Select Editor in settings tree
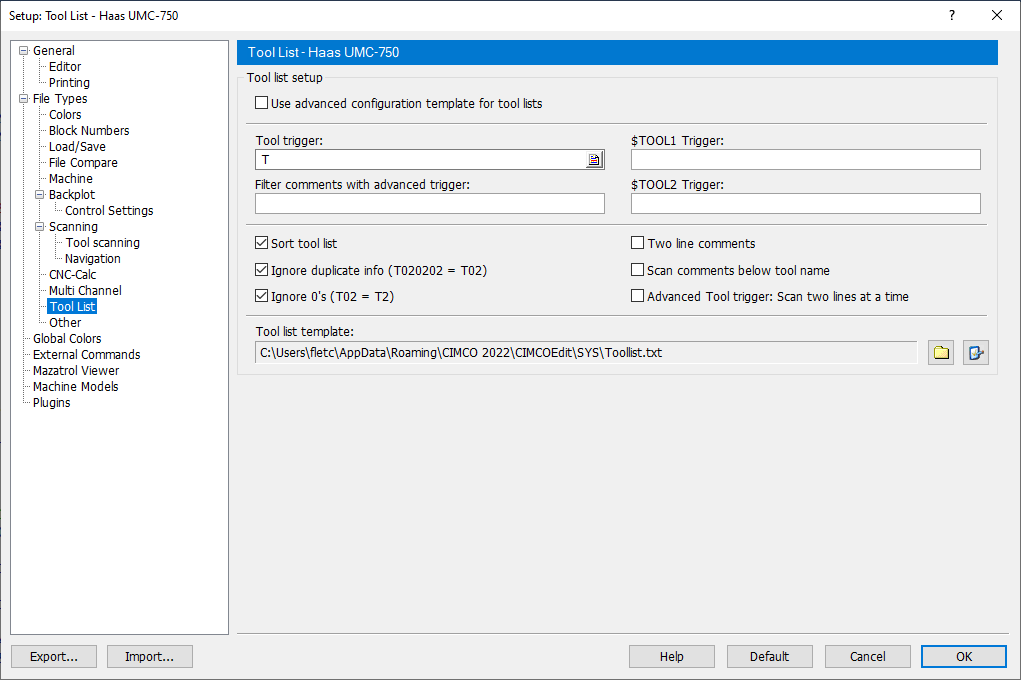Screen dimensions: 1021x680 click(x=65, y=66)
